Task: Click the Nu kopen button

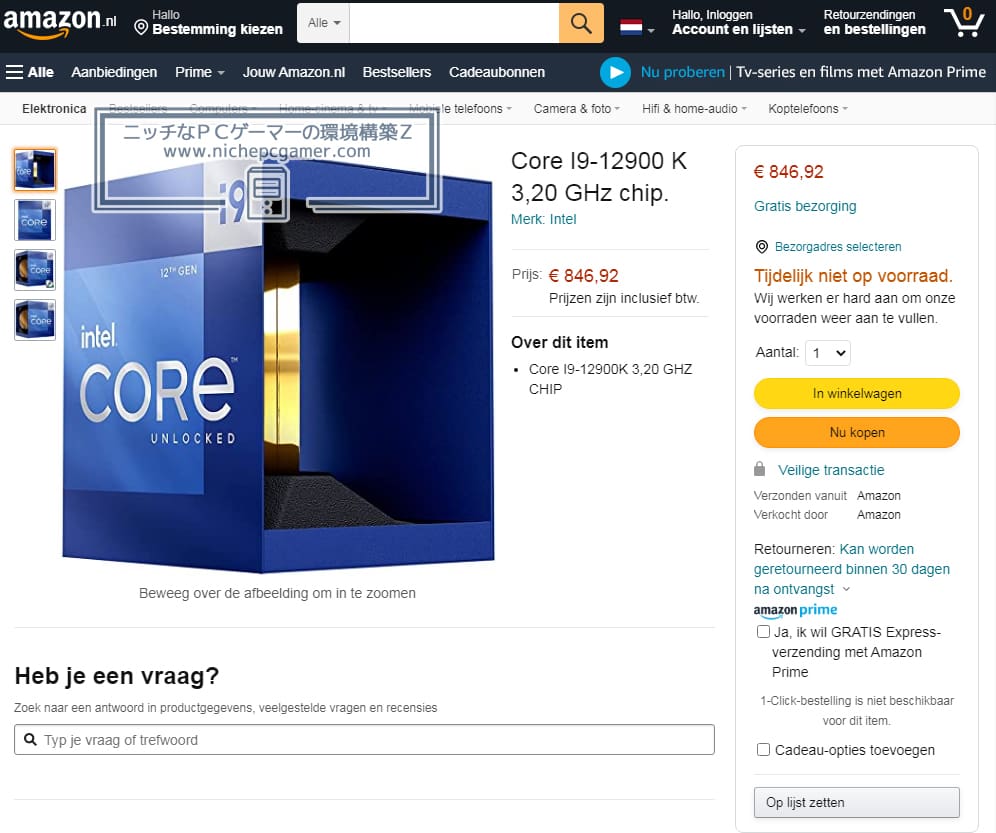Action: click(x=856, y=432)
